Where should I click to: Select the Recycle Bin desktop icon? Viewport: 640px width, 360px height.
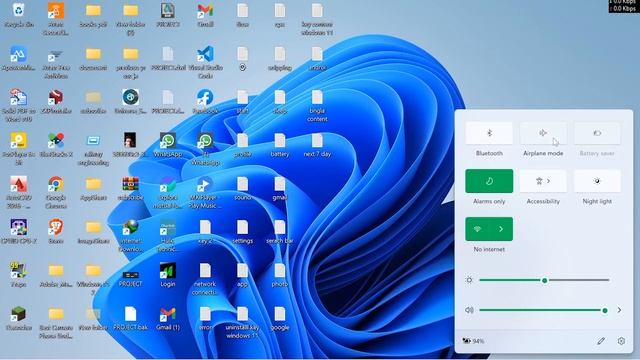pyautogui.click(x=18, y=16)
